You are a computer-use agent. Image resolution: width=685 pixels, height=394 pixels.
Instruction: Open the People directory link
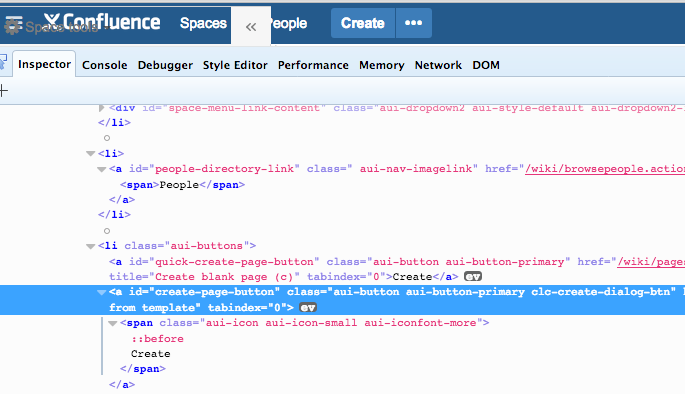(288, 23)
